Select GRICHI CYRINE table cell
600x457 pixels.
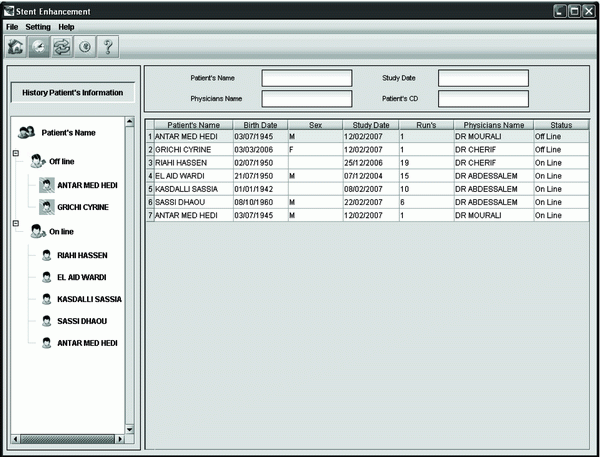pyautogui.click(x=194, y=150)
